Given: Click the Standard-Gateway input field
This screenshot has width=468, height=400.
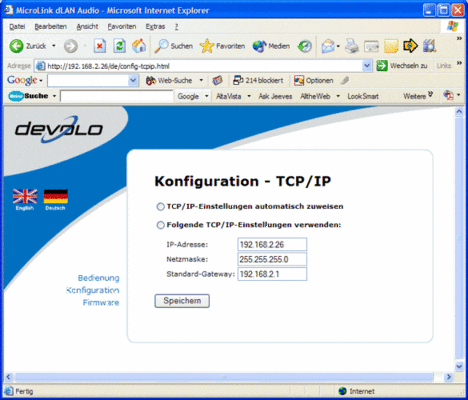Looking at the screenshot, I should (x=272, y=274).
